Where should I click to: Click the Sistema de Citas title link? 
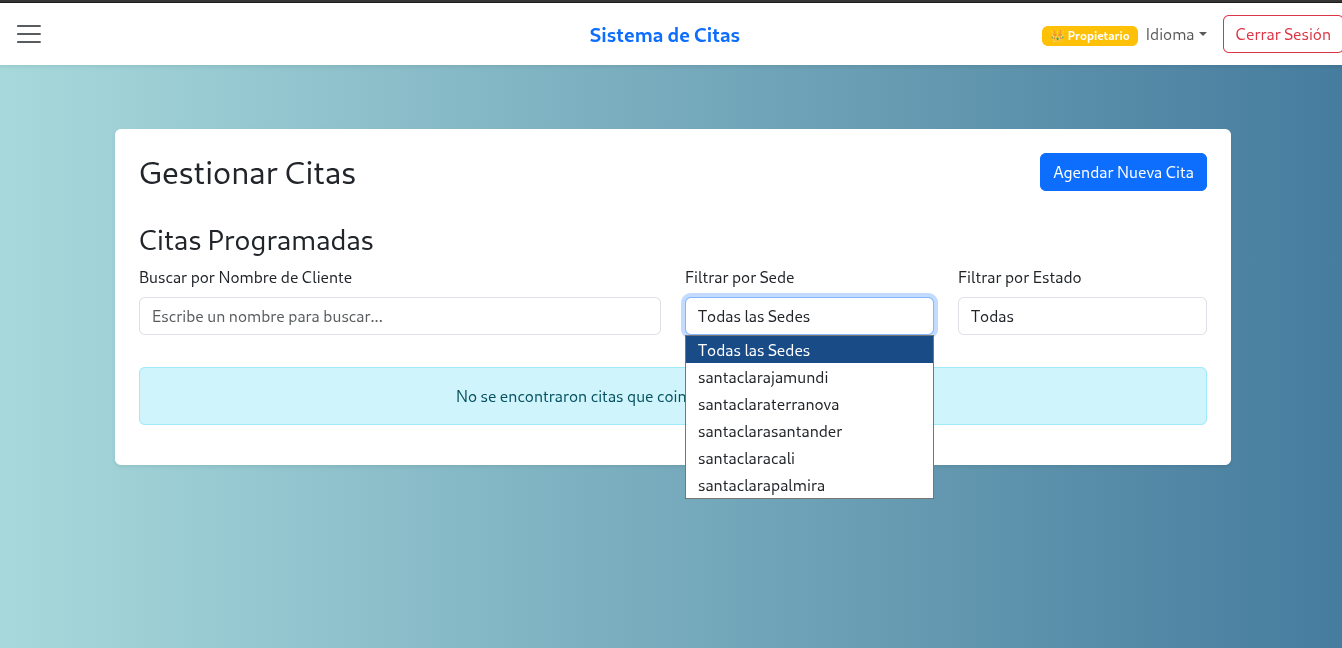click(x=664, y=35)
